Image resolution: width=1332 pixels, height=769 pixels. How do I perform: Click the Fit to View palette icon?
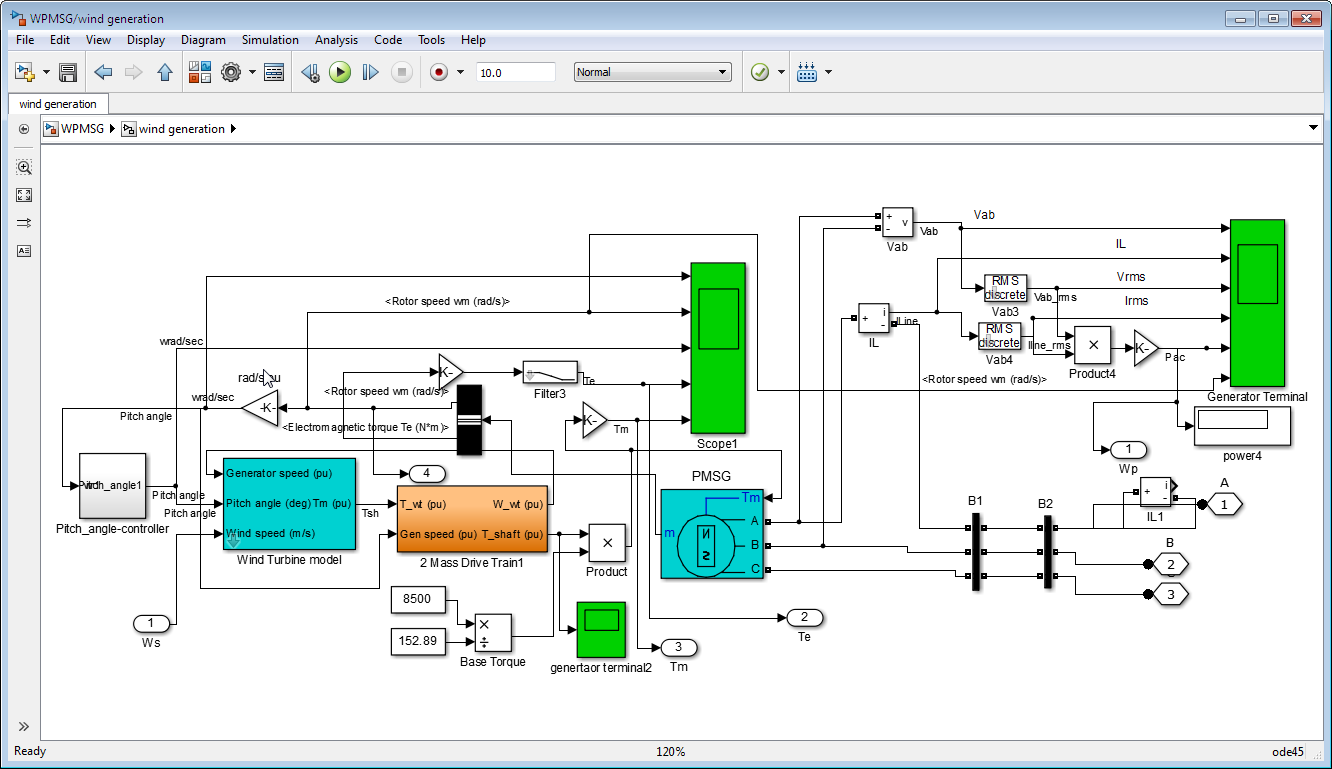point(24,195)
